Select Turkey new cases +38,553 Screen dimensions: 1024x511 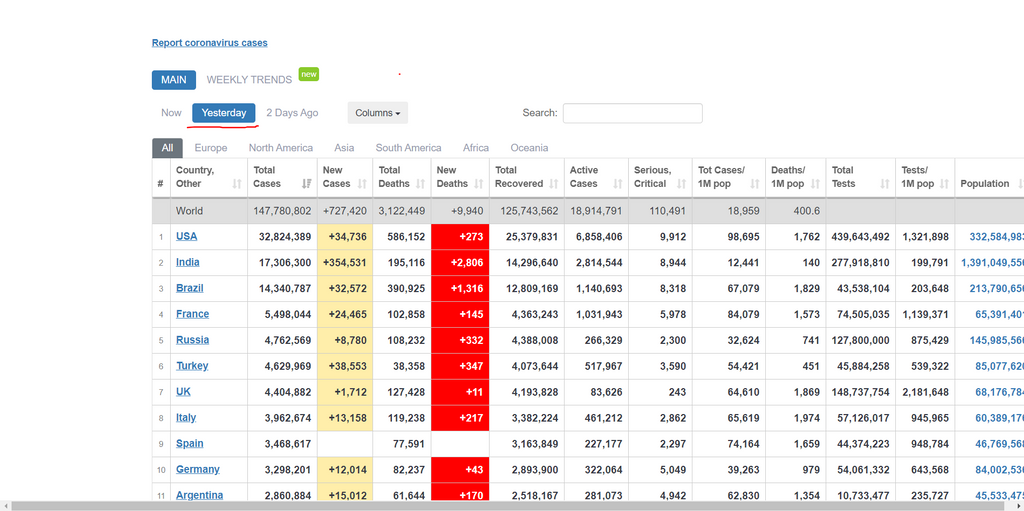click(x=345, y=366)
